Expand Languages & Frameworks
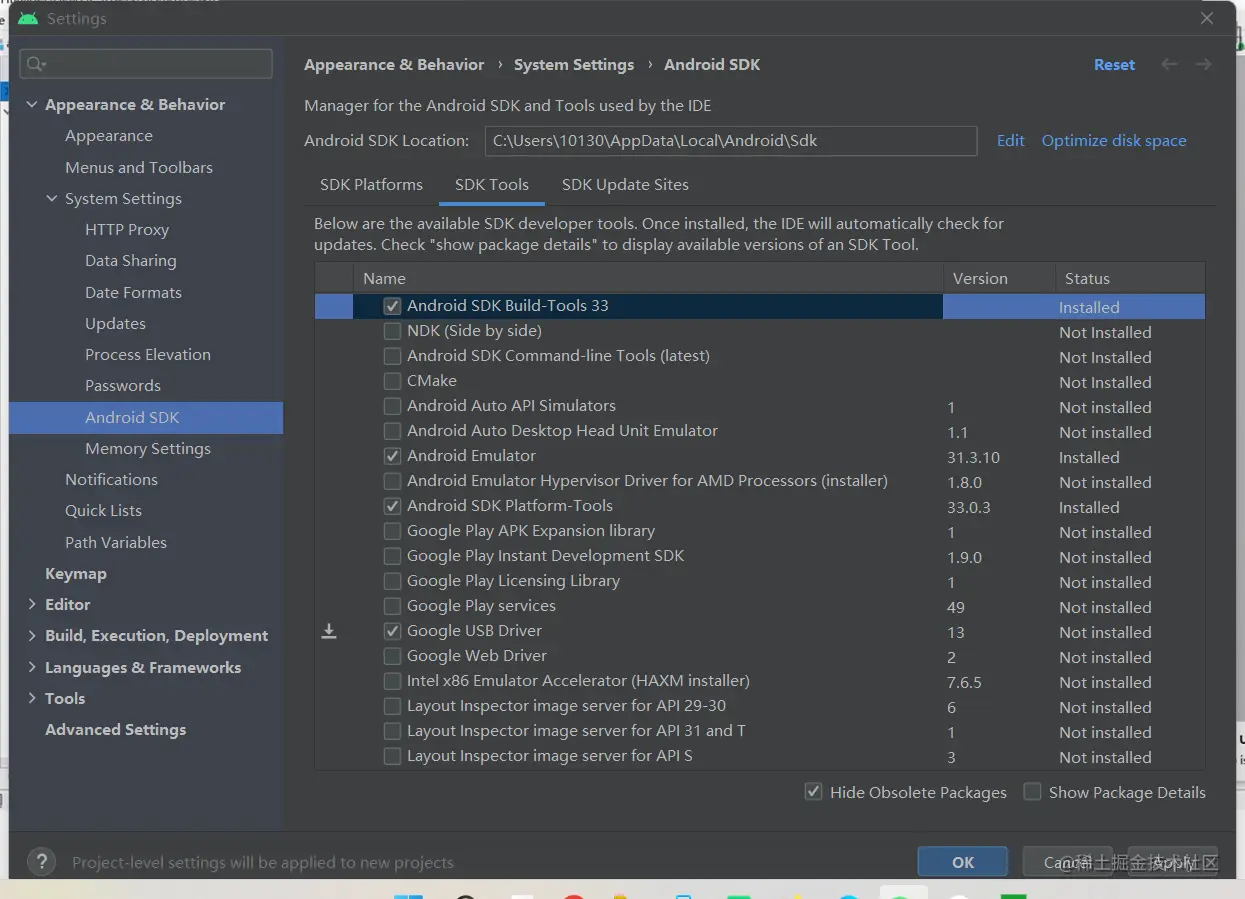Image resolution: width=1245 pixels, height=899 pixels. click(32, 667)
